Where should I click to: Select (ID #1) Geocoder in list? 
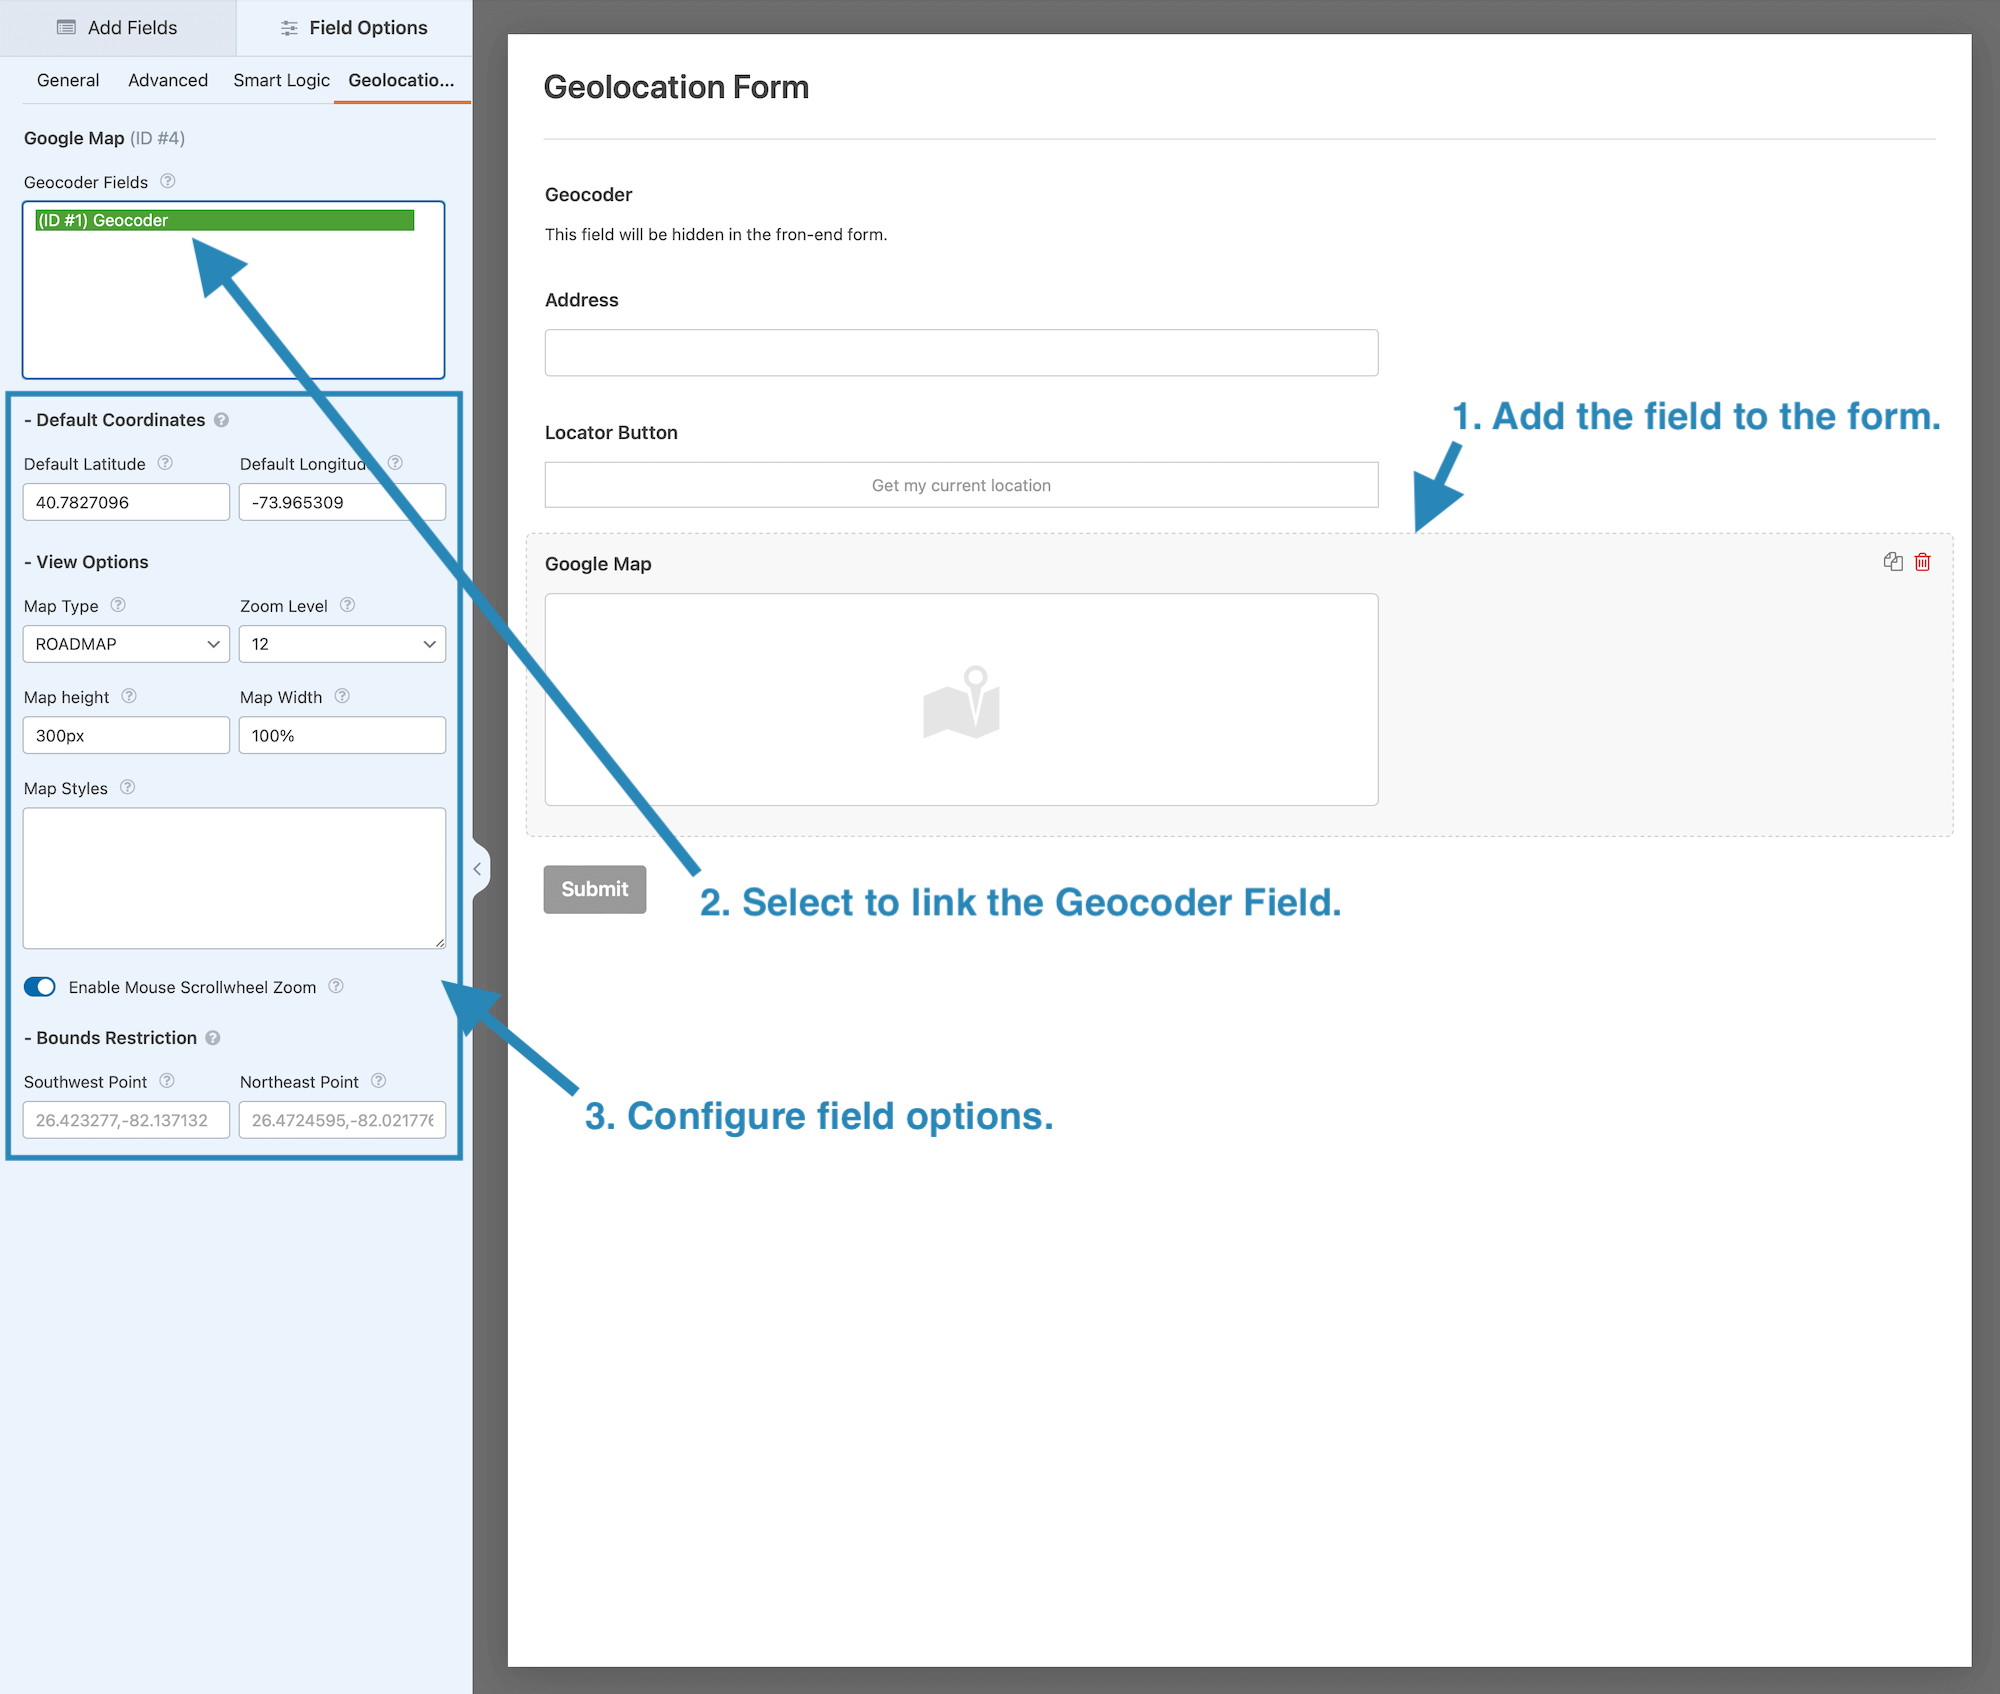(x=225, y=220)
